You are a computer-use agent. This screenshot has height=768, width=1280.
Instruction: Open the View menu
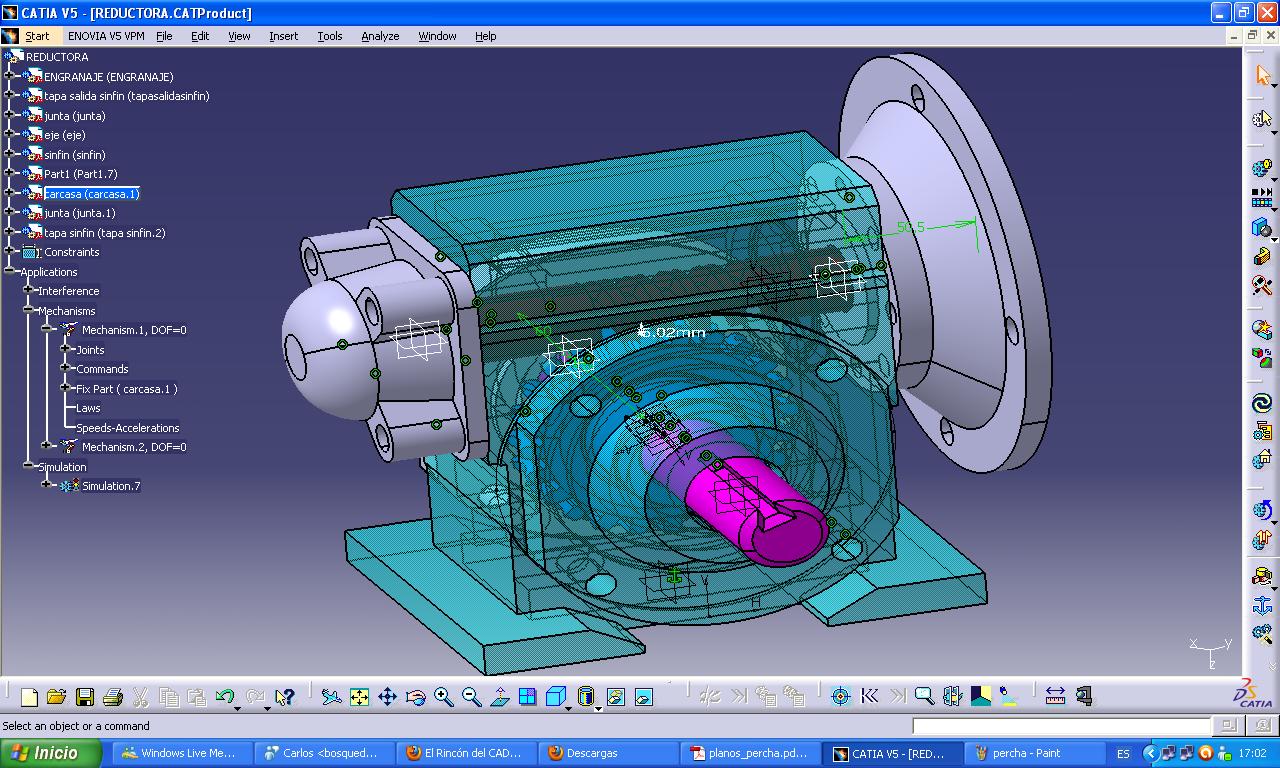click(239, 36)
